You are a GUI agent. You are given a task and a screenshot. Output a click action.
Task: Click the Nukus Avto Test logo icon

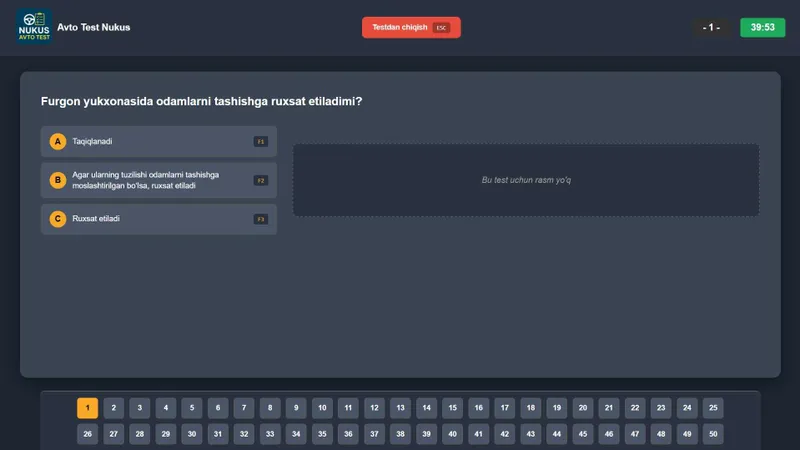tap(34, 27)
